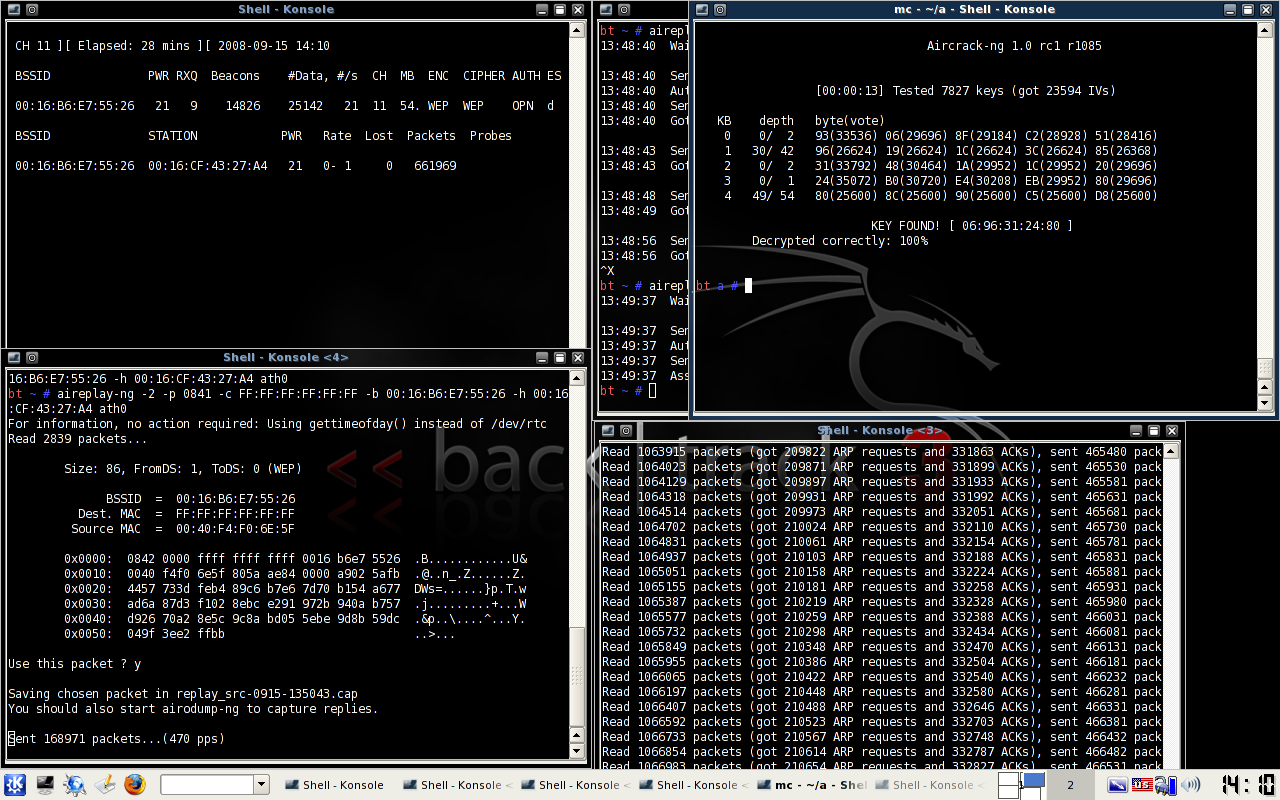Switch to virtual desktop 2 in pager
Image resolution: width=1280 pixels, height=800 pixels.
(x=1070, y=785)
